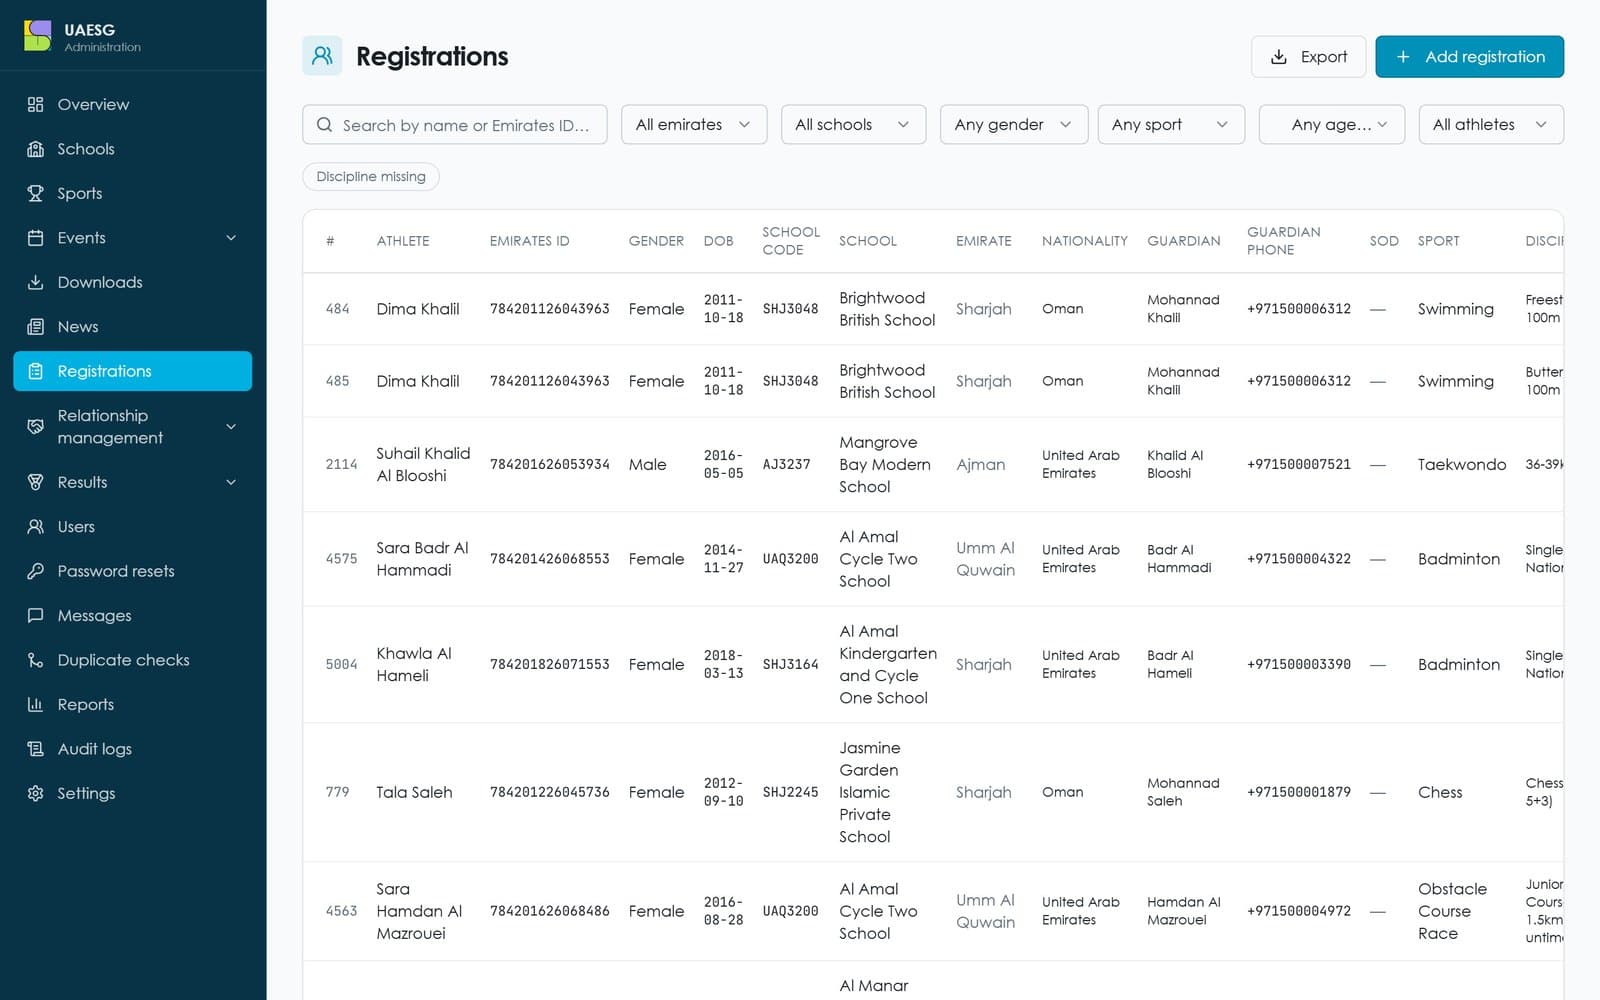This screenshot has width=1600, height=1000.
Task: Click the Results medal icon
Action: tap(35, 482)
